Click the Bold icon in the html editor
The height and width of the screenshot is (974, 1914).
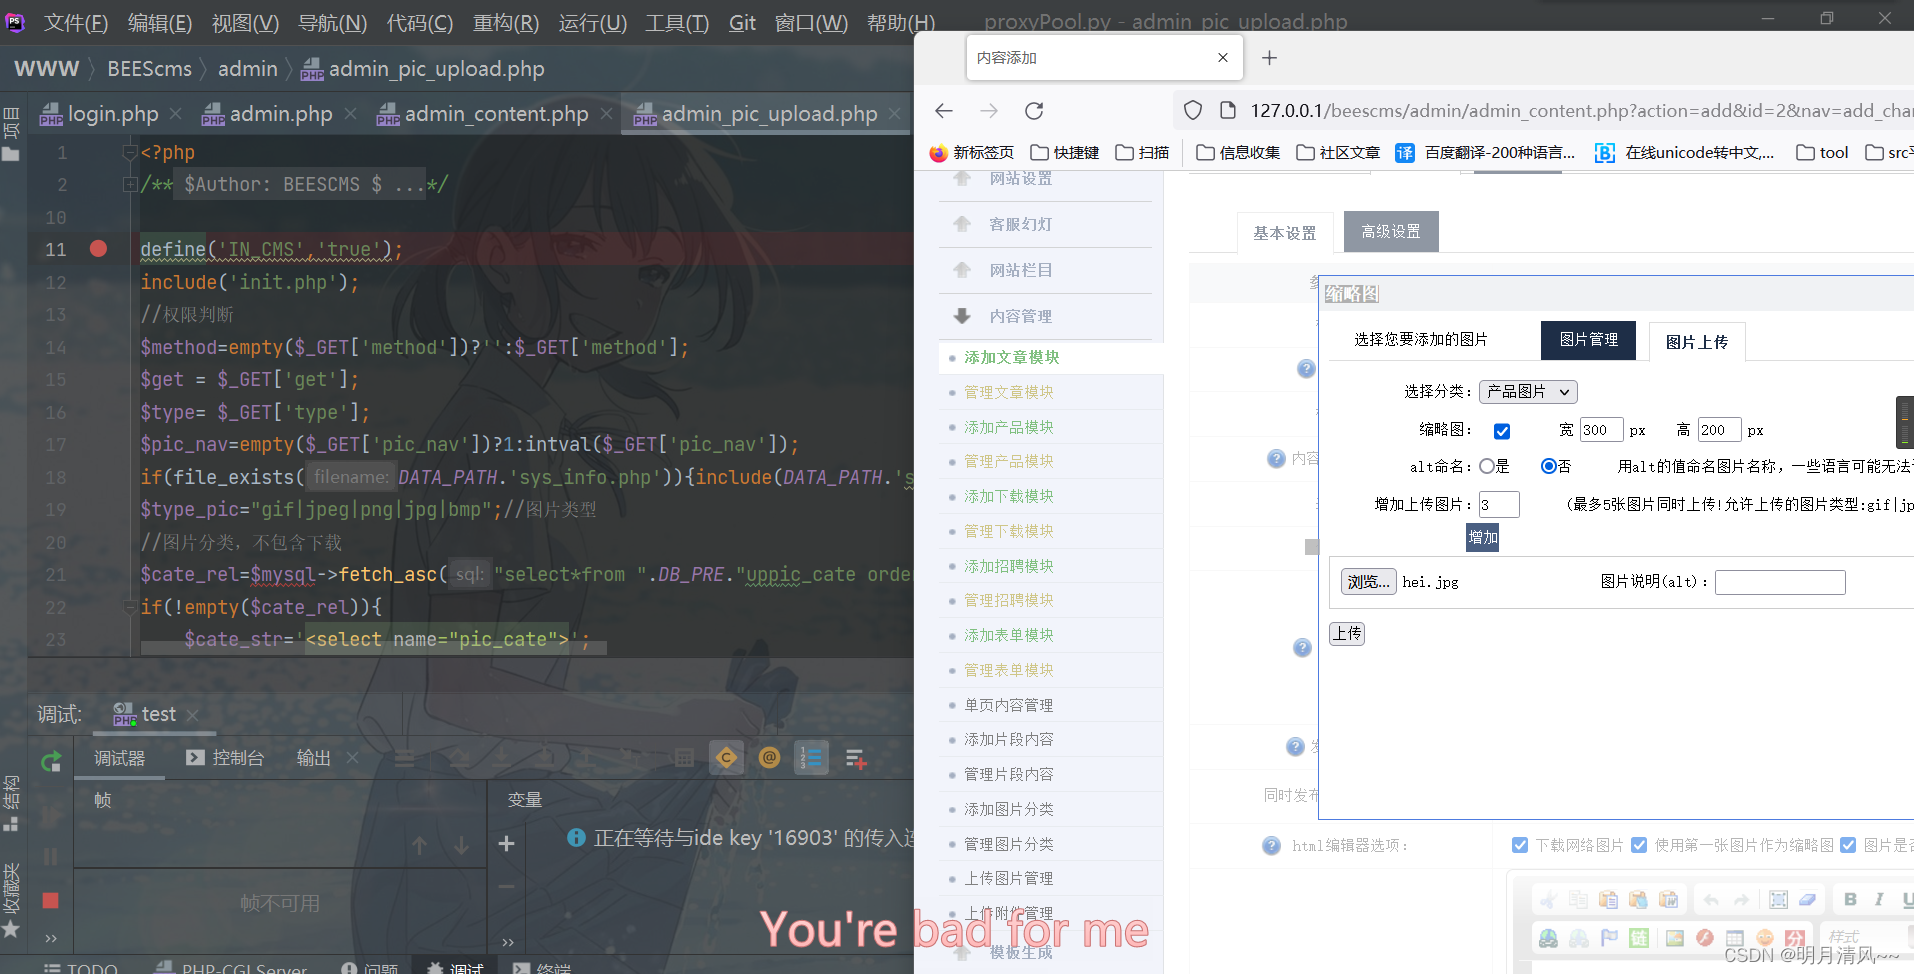click(x=1850, y=899)
